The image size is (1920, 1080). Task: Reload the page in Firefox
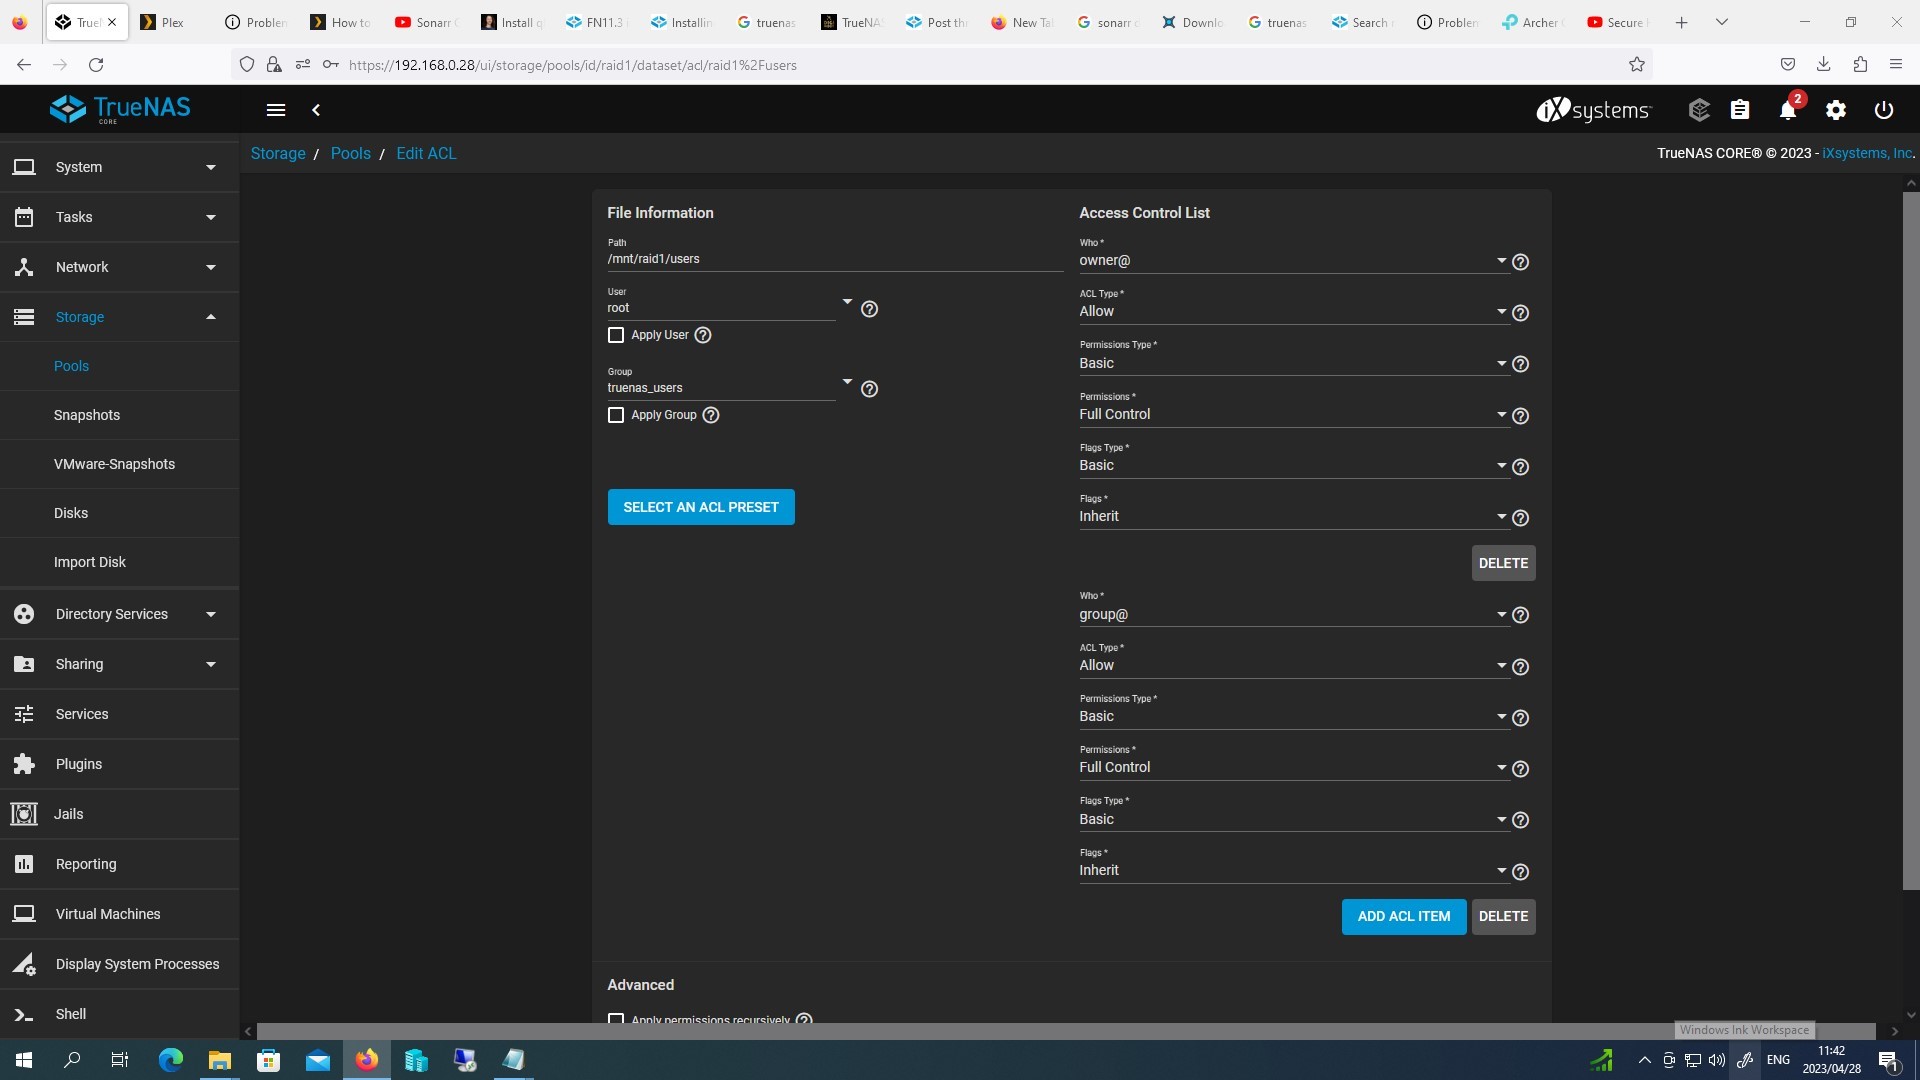tap(96, 65)
